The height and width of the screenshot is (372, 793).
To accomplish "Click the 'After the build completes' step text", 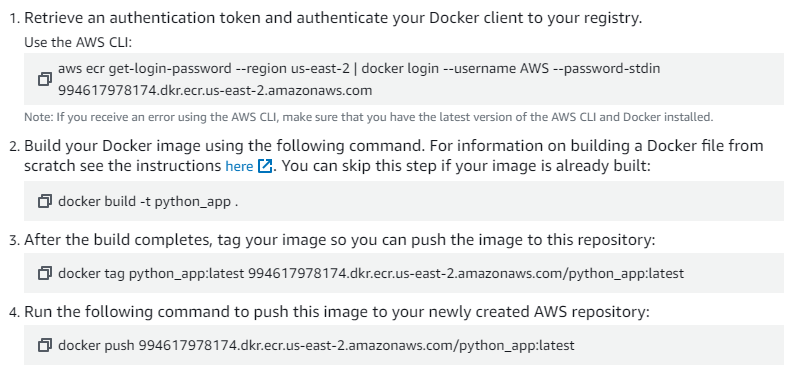I will [339, 240].
